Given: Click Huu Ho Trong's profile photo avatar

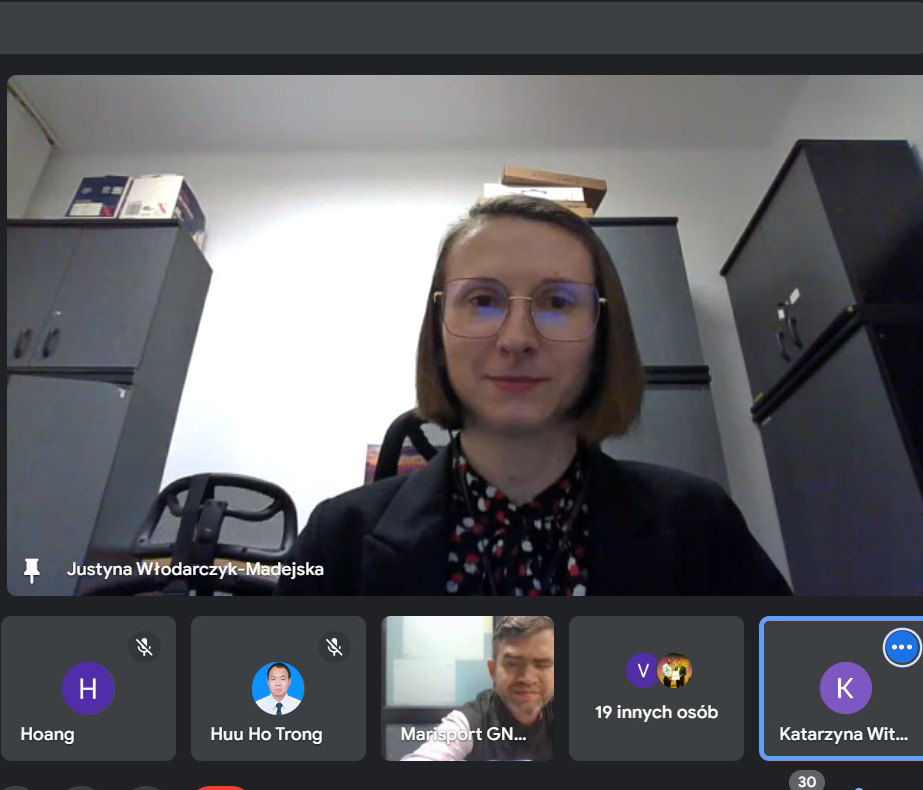Looking at the screenshot, I should [278, 688].
